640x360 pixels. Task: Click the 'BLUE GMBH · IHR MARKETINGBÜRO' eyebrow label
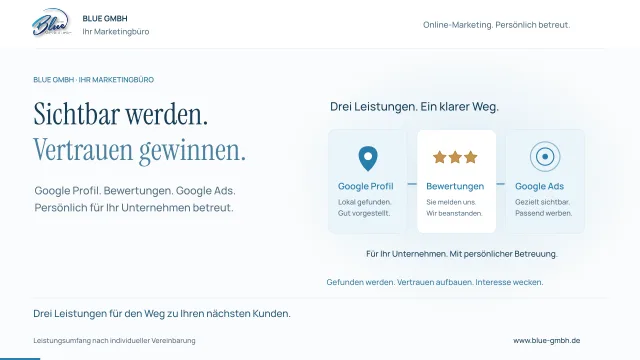(x=93, y=80)
